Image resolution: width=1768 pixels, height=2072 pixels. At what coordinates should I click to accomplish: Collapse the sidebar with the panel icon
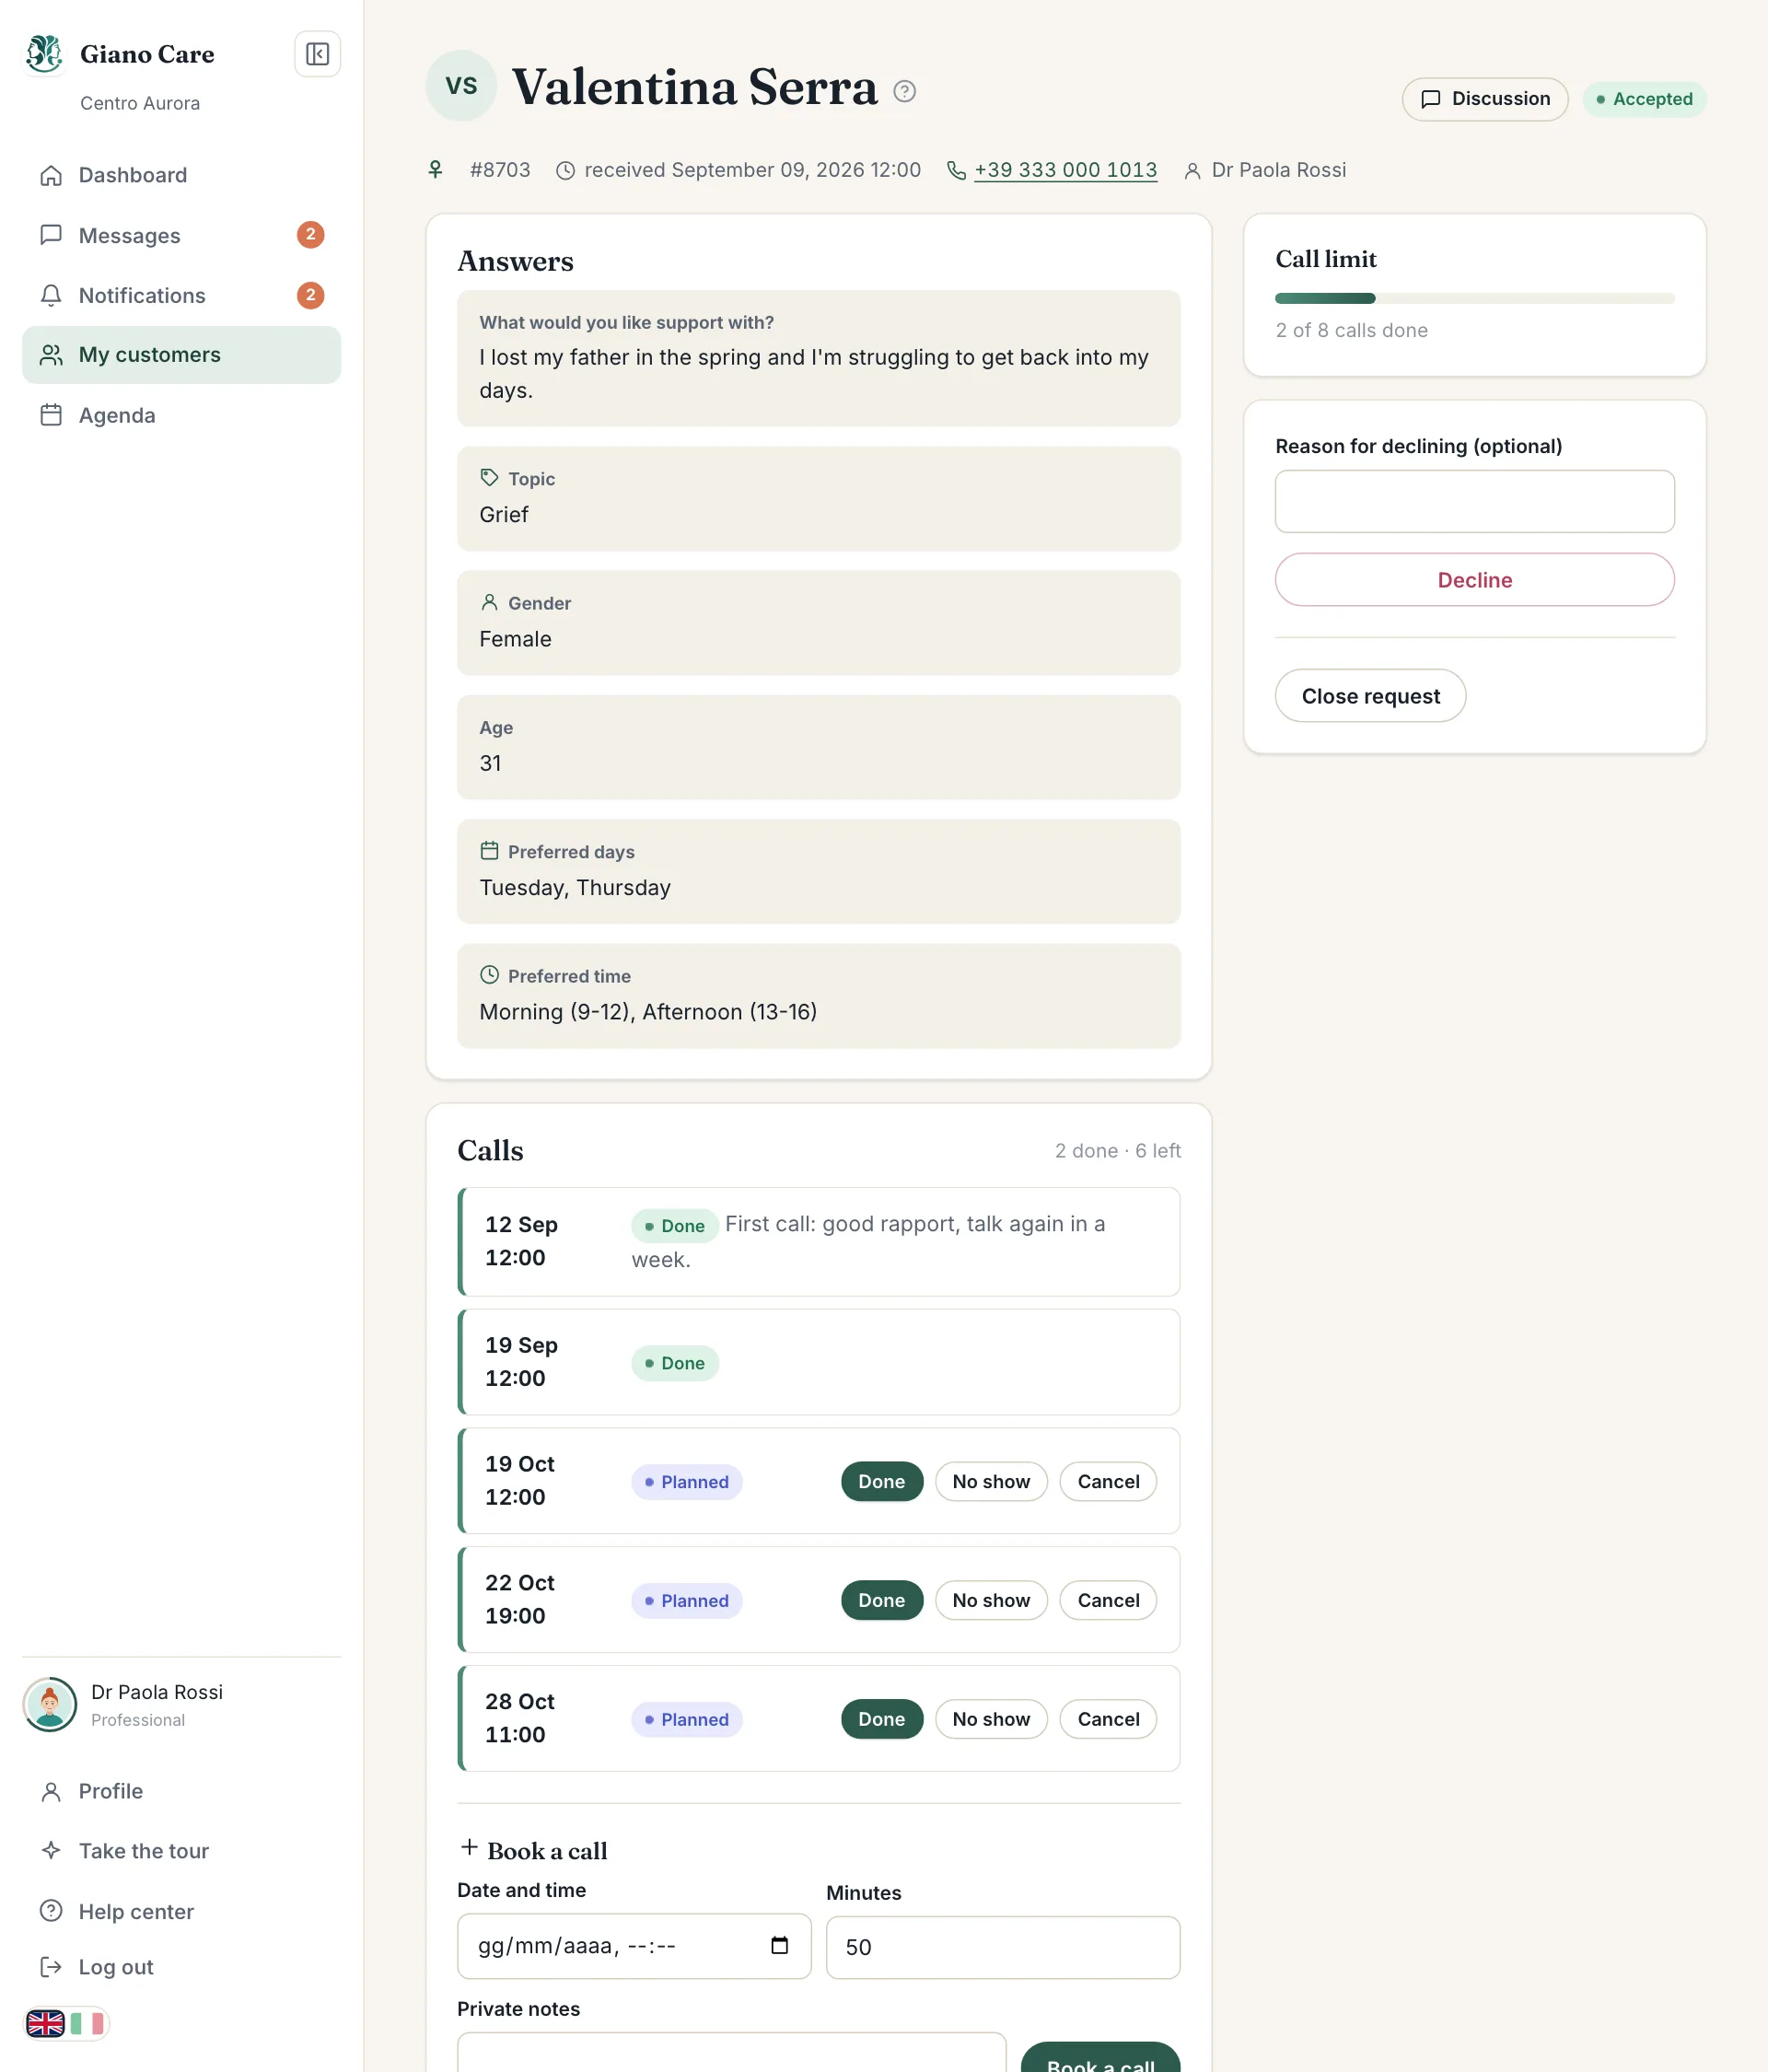tap(317, 54)
